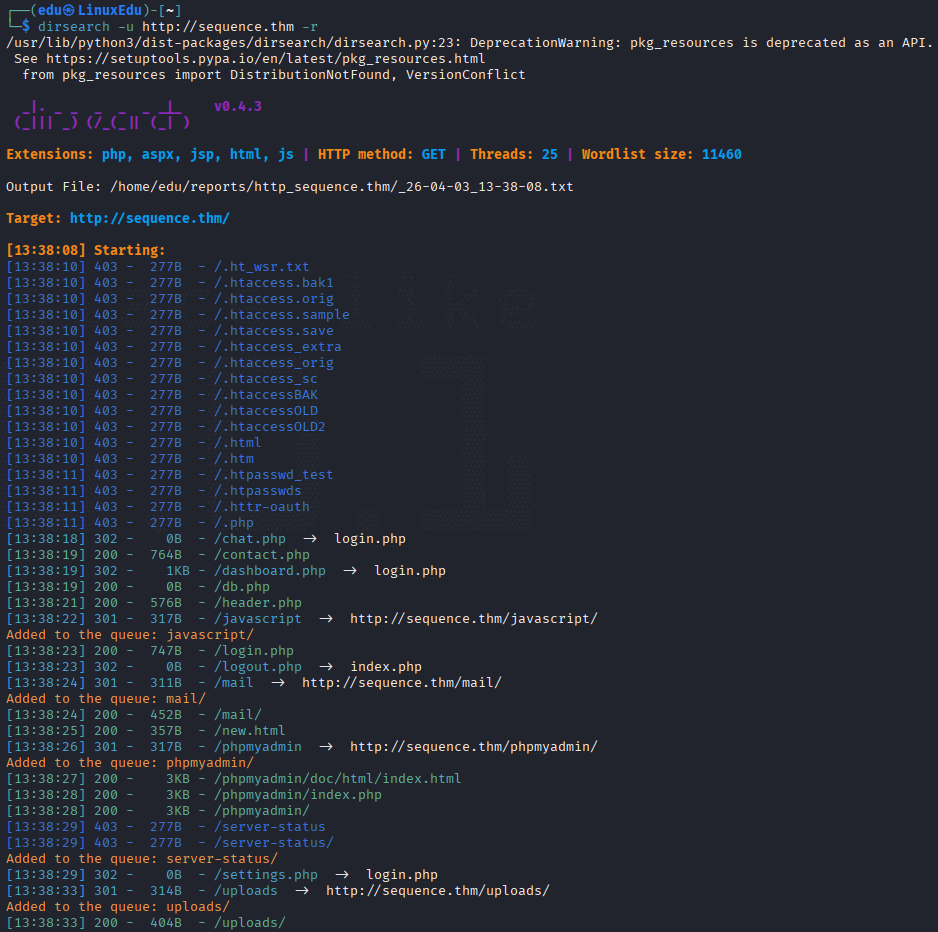Select the /header.php result path
Screen dimensions: 938x932
point(258,603)
